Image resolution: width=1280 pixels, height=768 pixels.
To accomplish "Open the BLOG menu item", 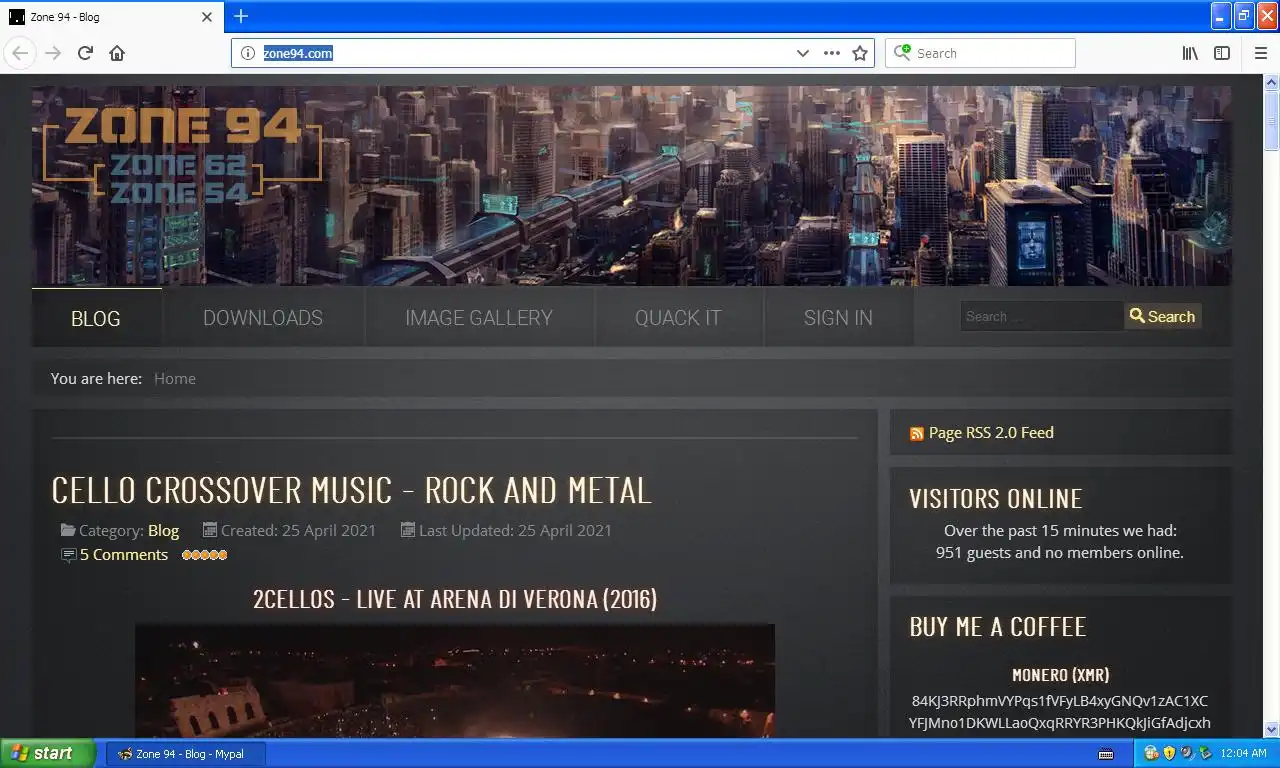I will click(96, 318).
